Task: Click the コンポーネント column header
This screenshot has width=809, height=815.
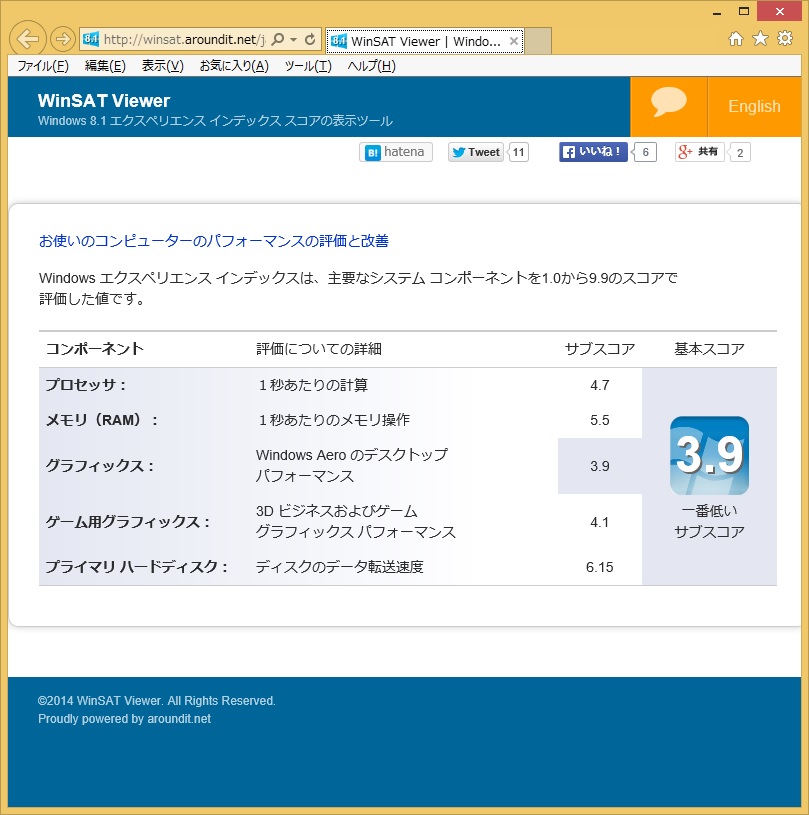Action: [95, 349]
